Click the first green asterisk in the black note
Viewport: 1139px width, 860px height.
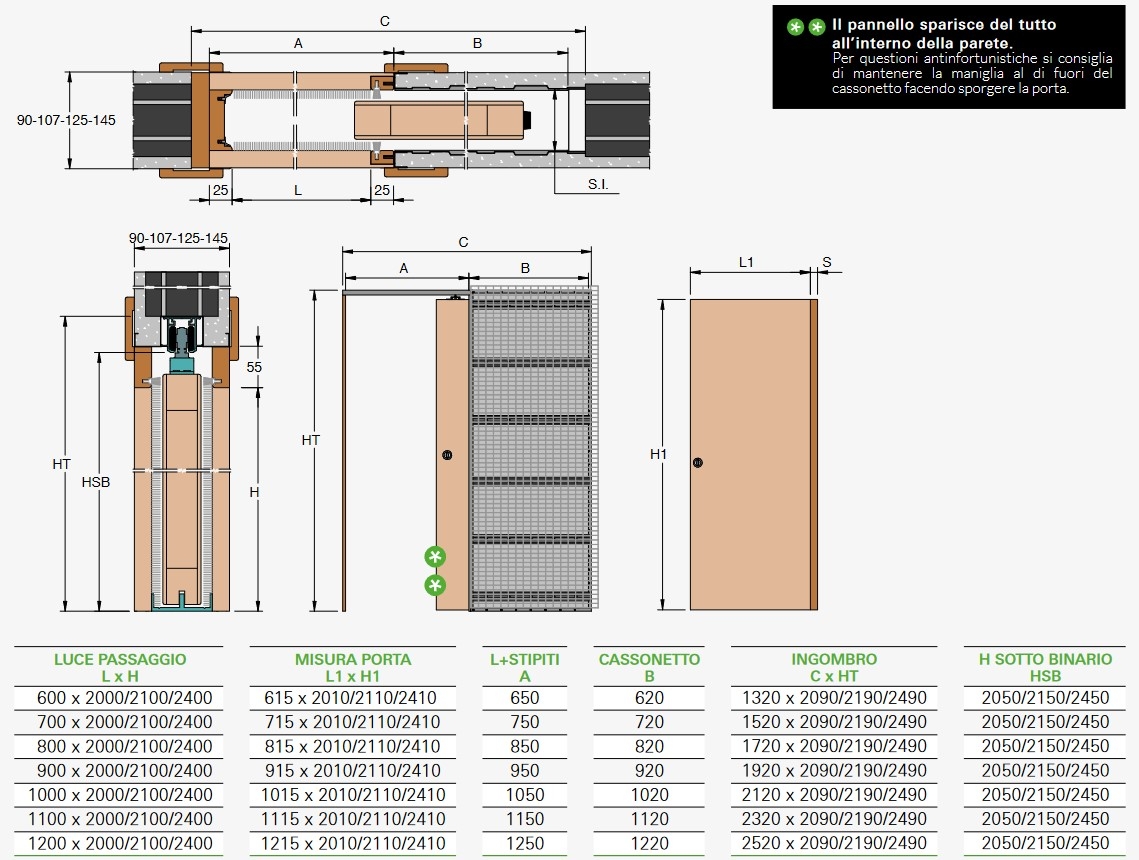click(x=796, y=27)
